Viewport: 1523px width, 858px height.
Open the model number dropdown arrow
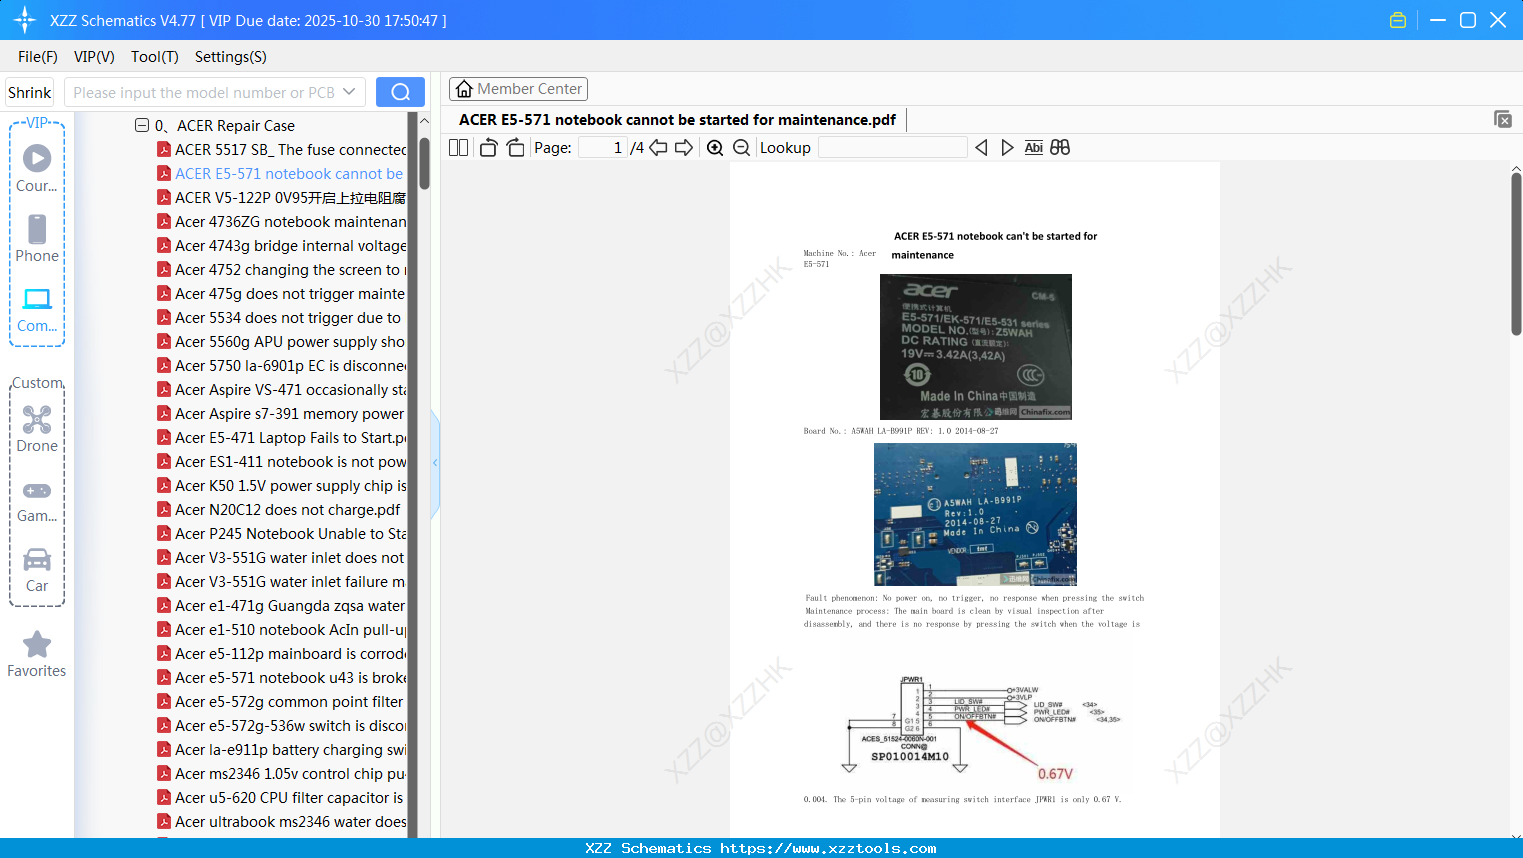point(349,92)
